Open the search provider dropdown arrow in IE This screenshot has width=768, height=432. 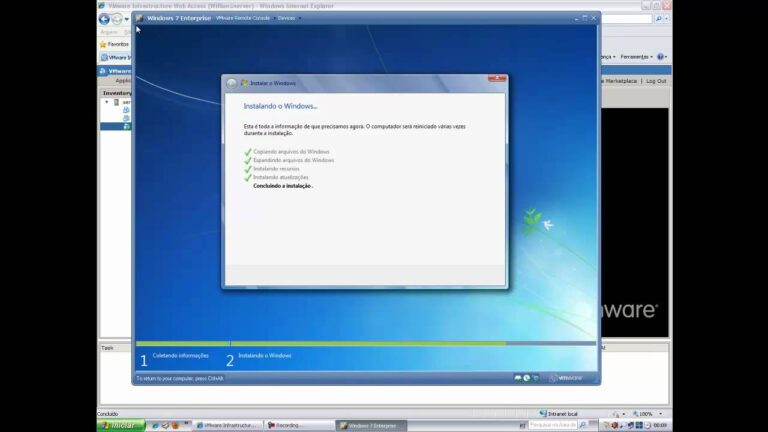666,19
